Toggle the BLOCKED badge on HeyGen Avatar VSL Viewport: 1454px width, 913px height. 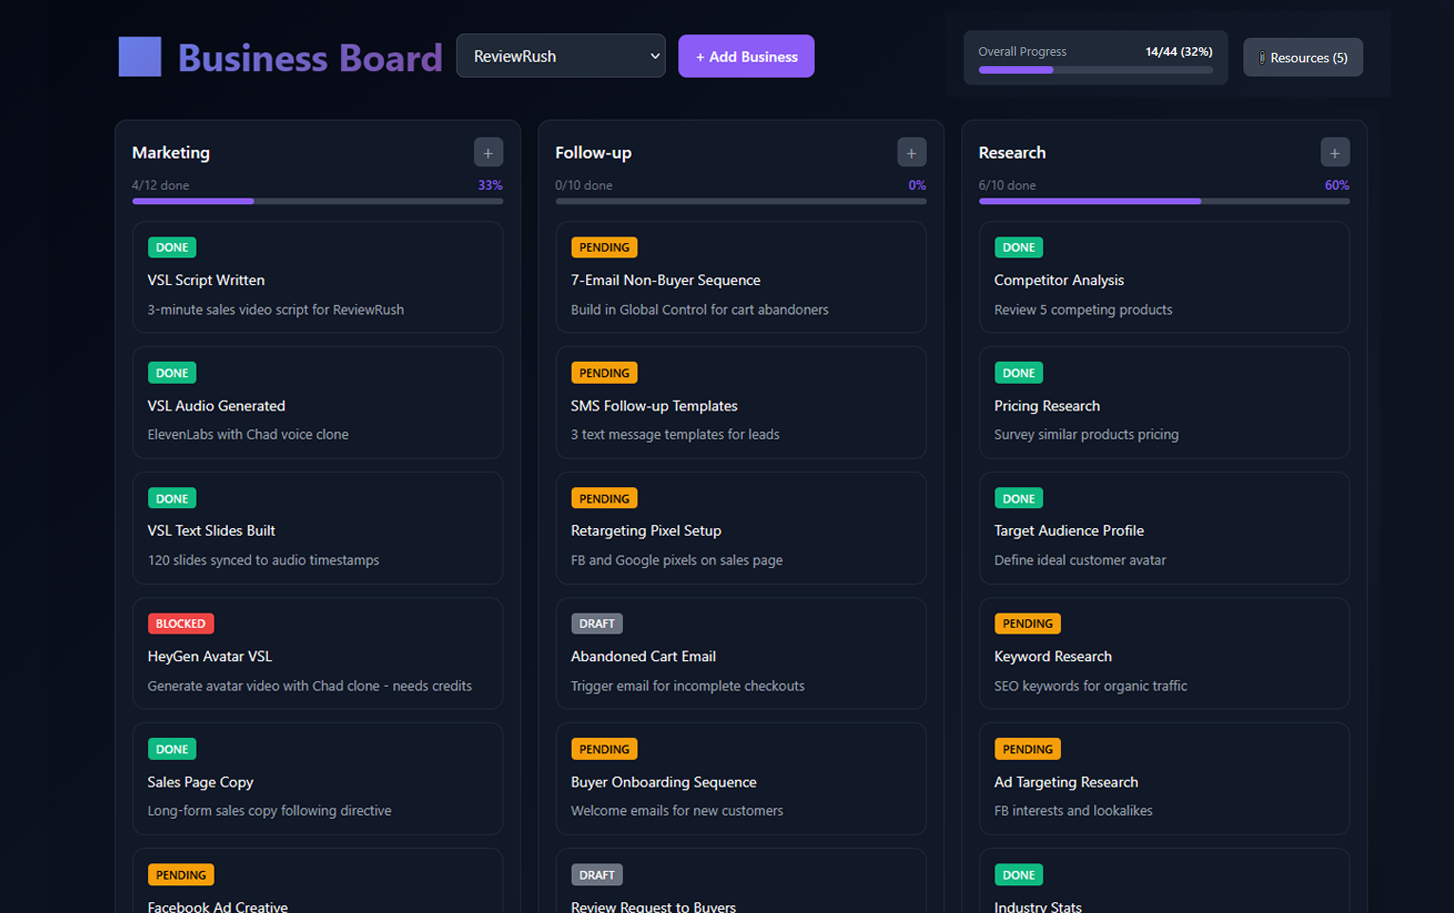coord(180,624)
